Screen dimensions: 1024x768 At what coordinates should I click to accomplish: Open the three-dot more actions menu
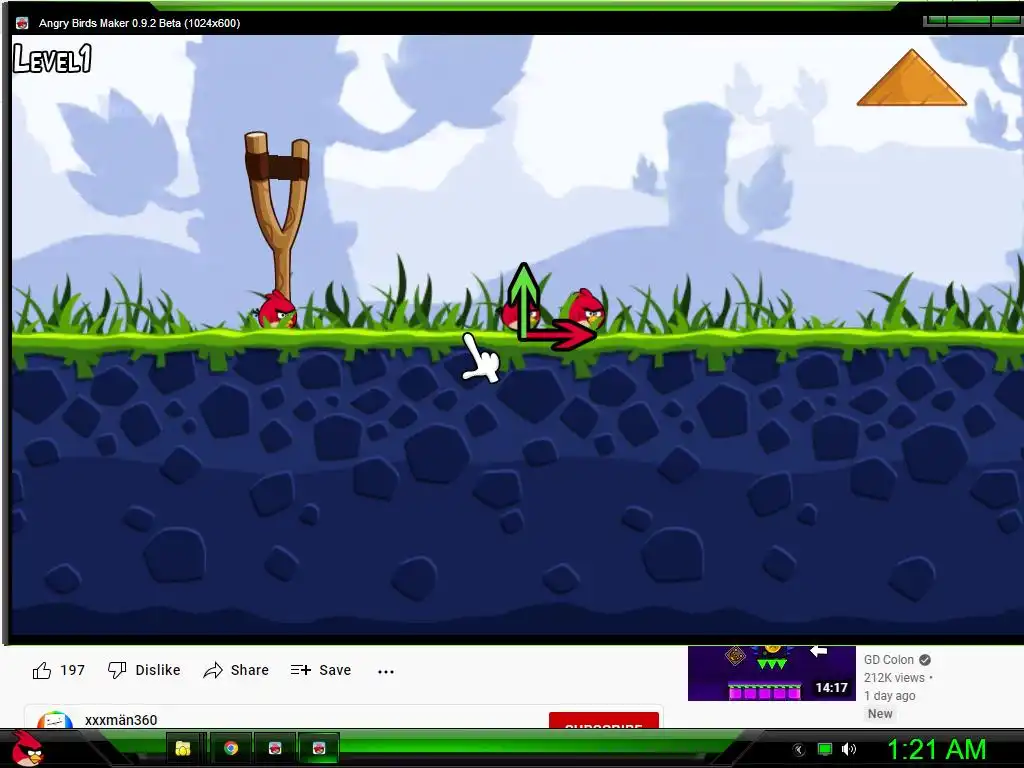click(386, 671)
